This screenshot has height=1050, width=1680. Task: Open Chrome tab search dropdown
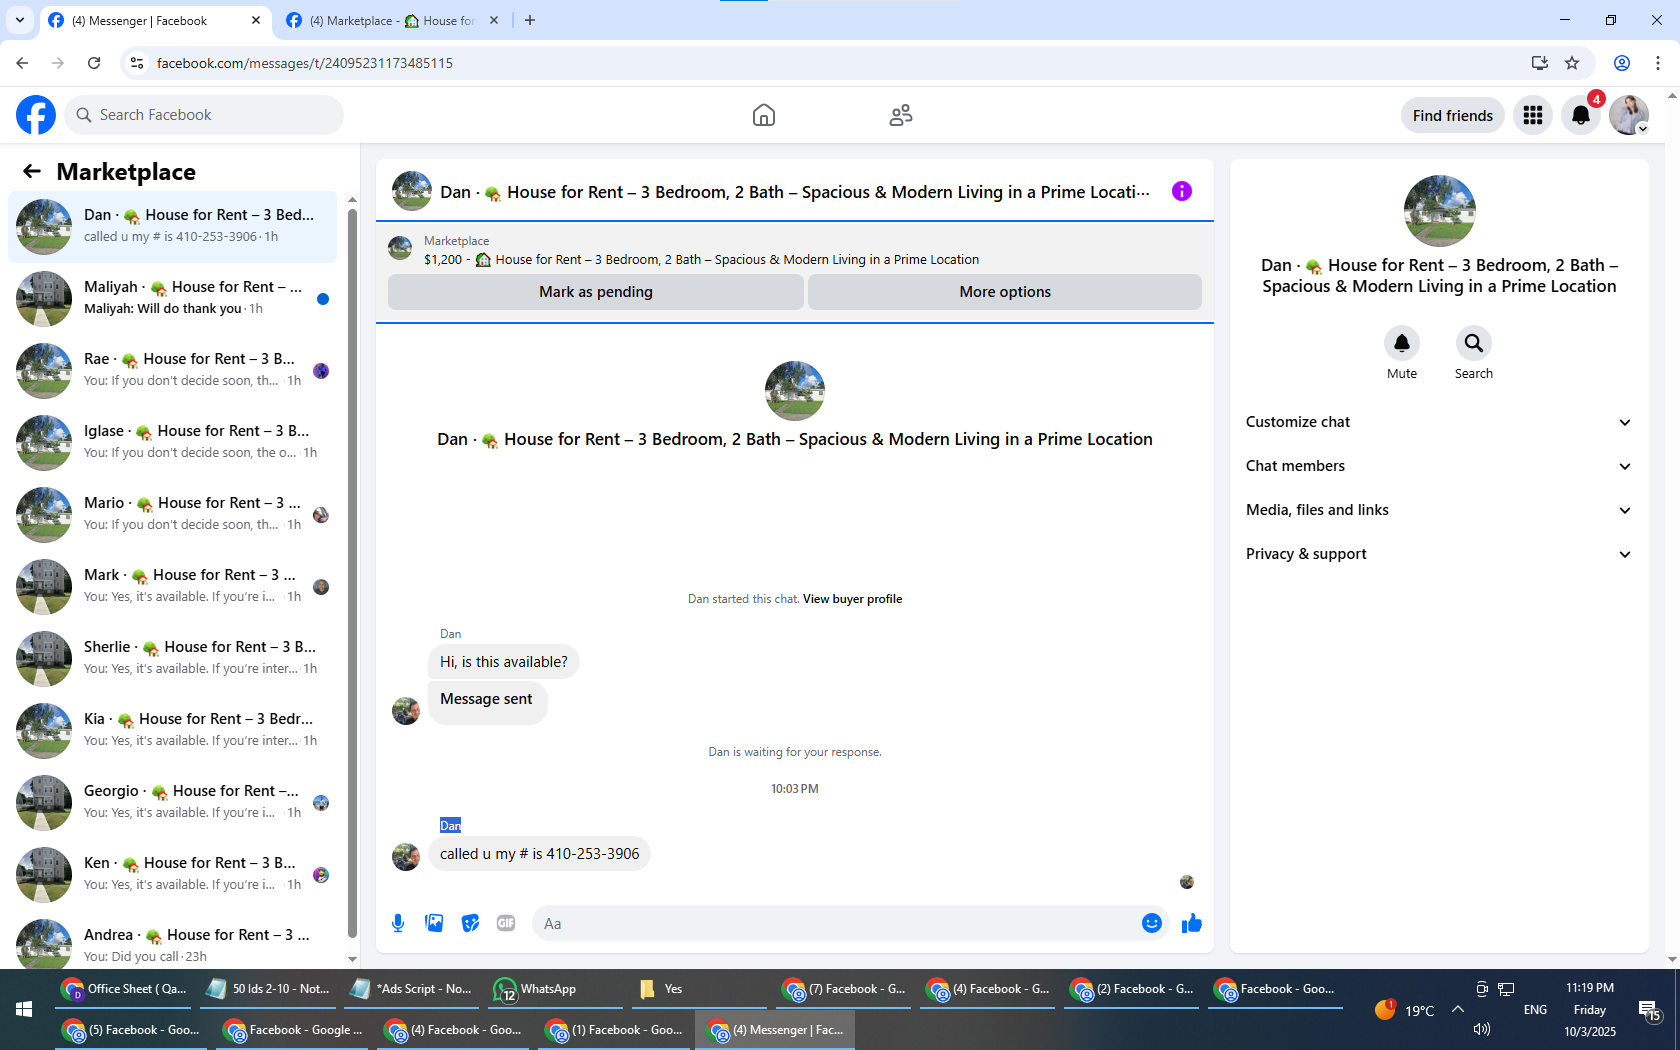[x=20, y=20]
